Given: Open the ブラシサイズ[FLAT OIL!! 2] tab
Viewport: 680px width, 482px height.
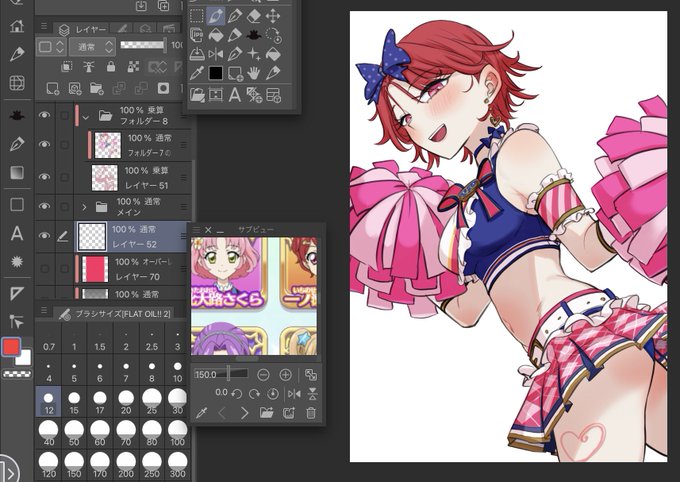Looking at the screenshot, I should [115, 313].
